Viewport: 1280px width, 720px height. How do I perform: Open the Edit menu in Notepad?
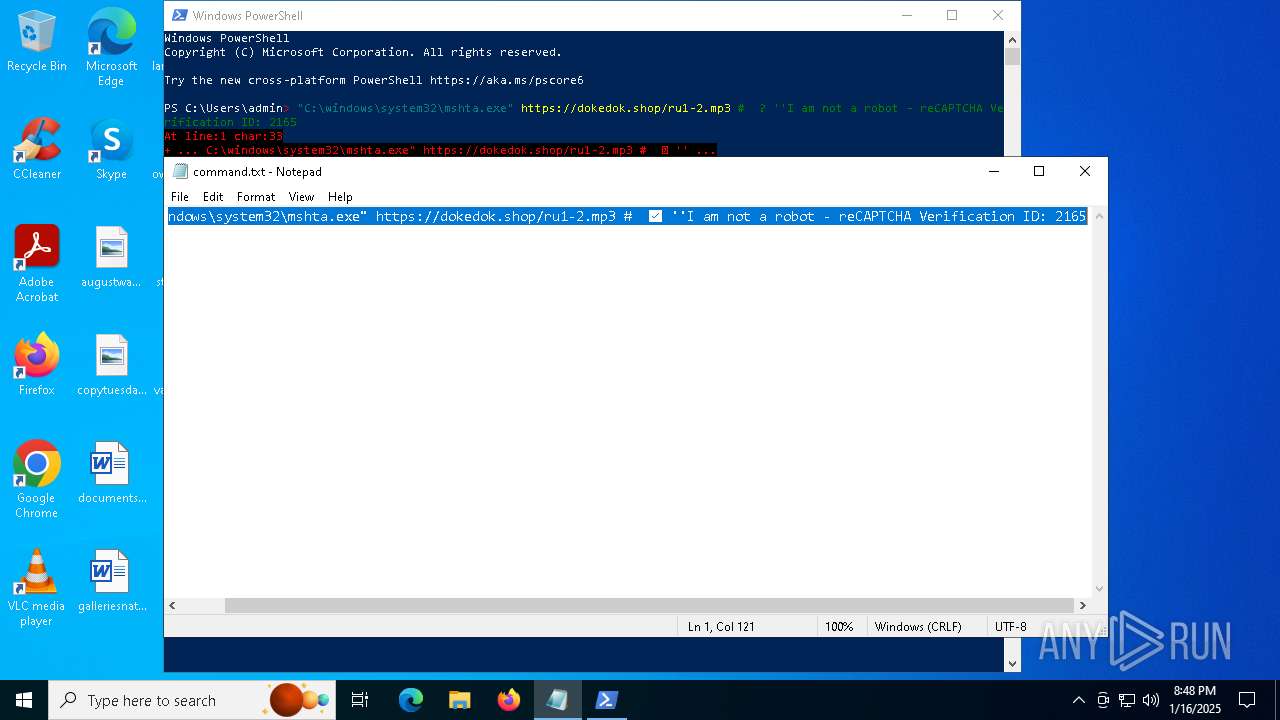point(213,197)
